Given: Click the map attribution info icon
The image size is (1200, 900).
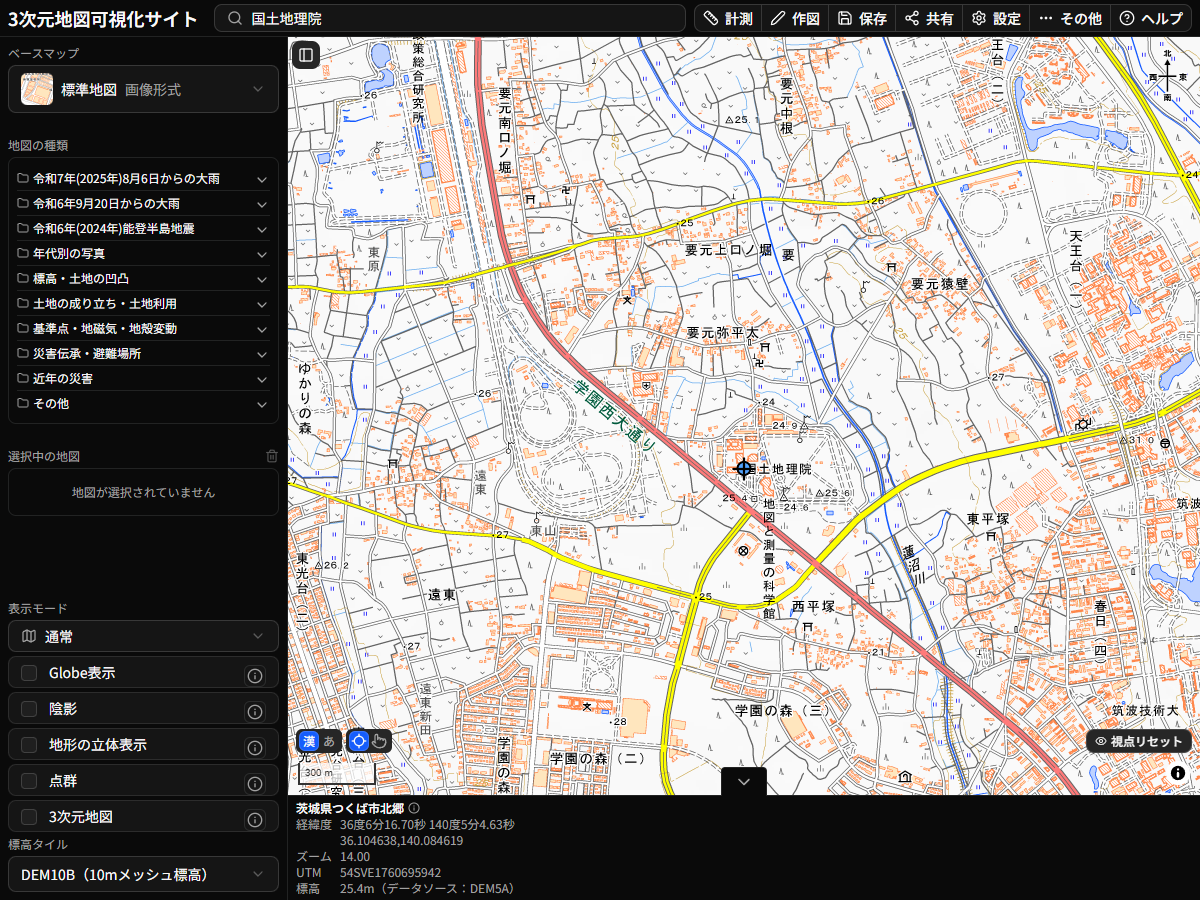Looking at the screenshot, I should tap(1178, 773).
